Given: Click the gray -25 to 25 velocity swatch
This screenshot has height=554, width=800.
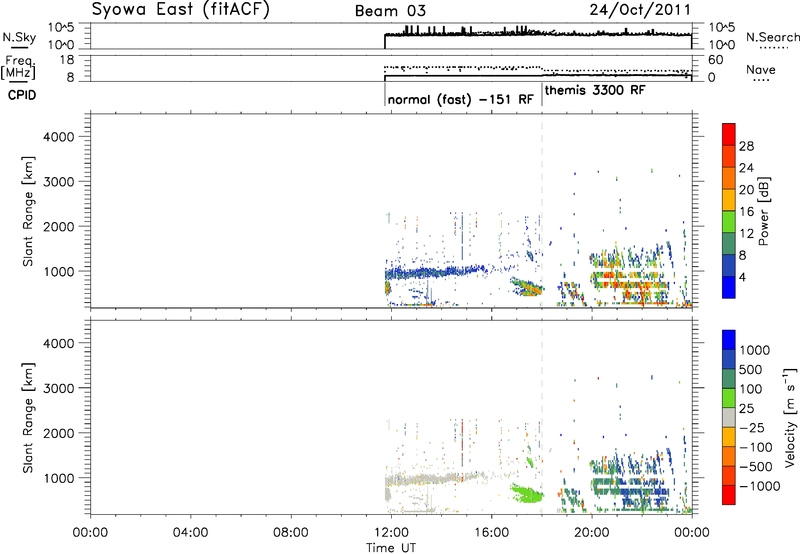Looking at the screenshot, I should pyautogui.click(x=729, y=417).
